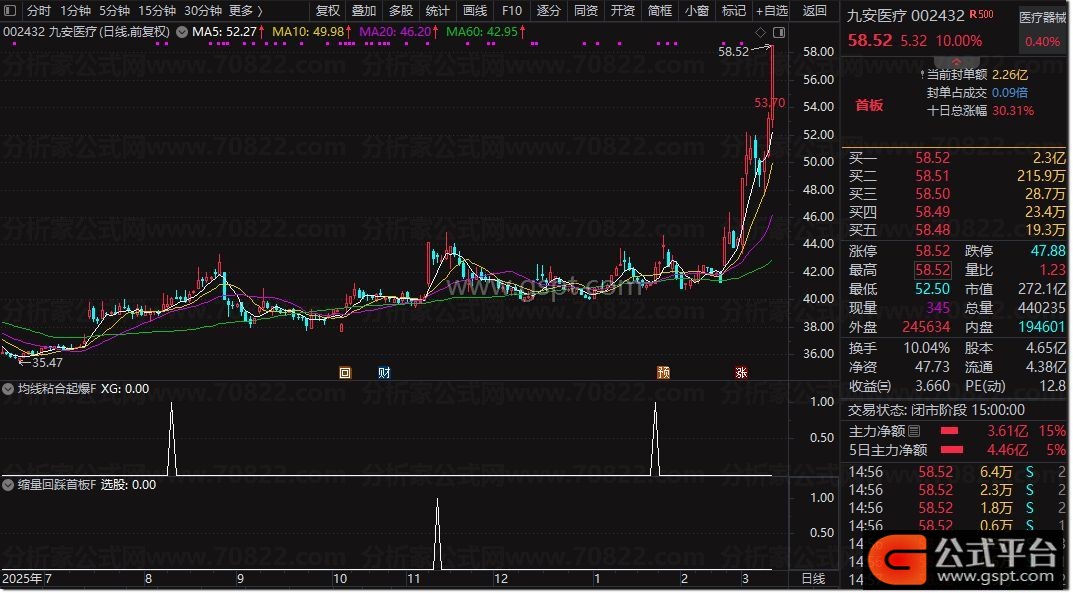This screenshot has height=593, width=1073.
Task: Click the panel icon left of 分时
Action: pos(10,11)
